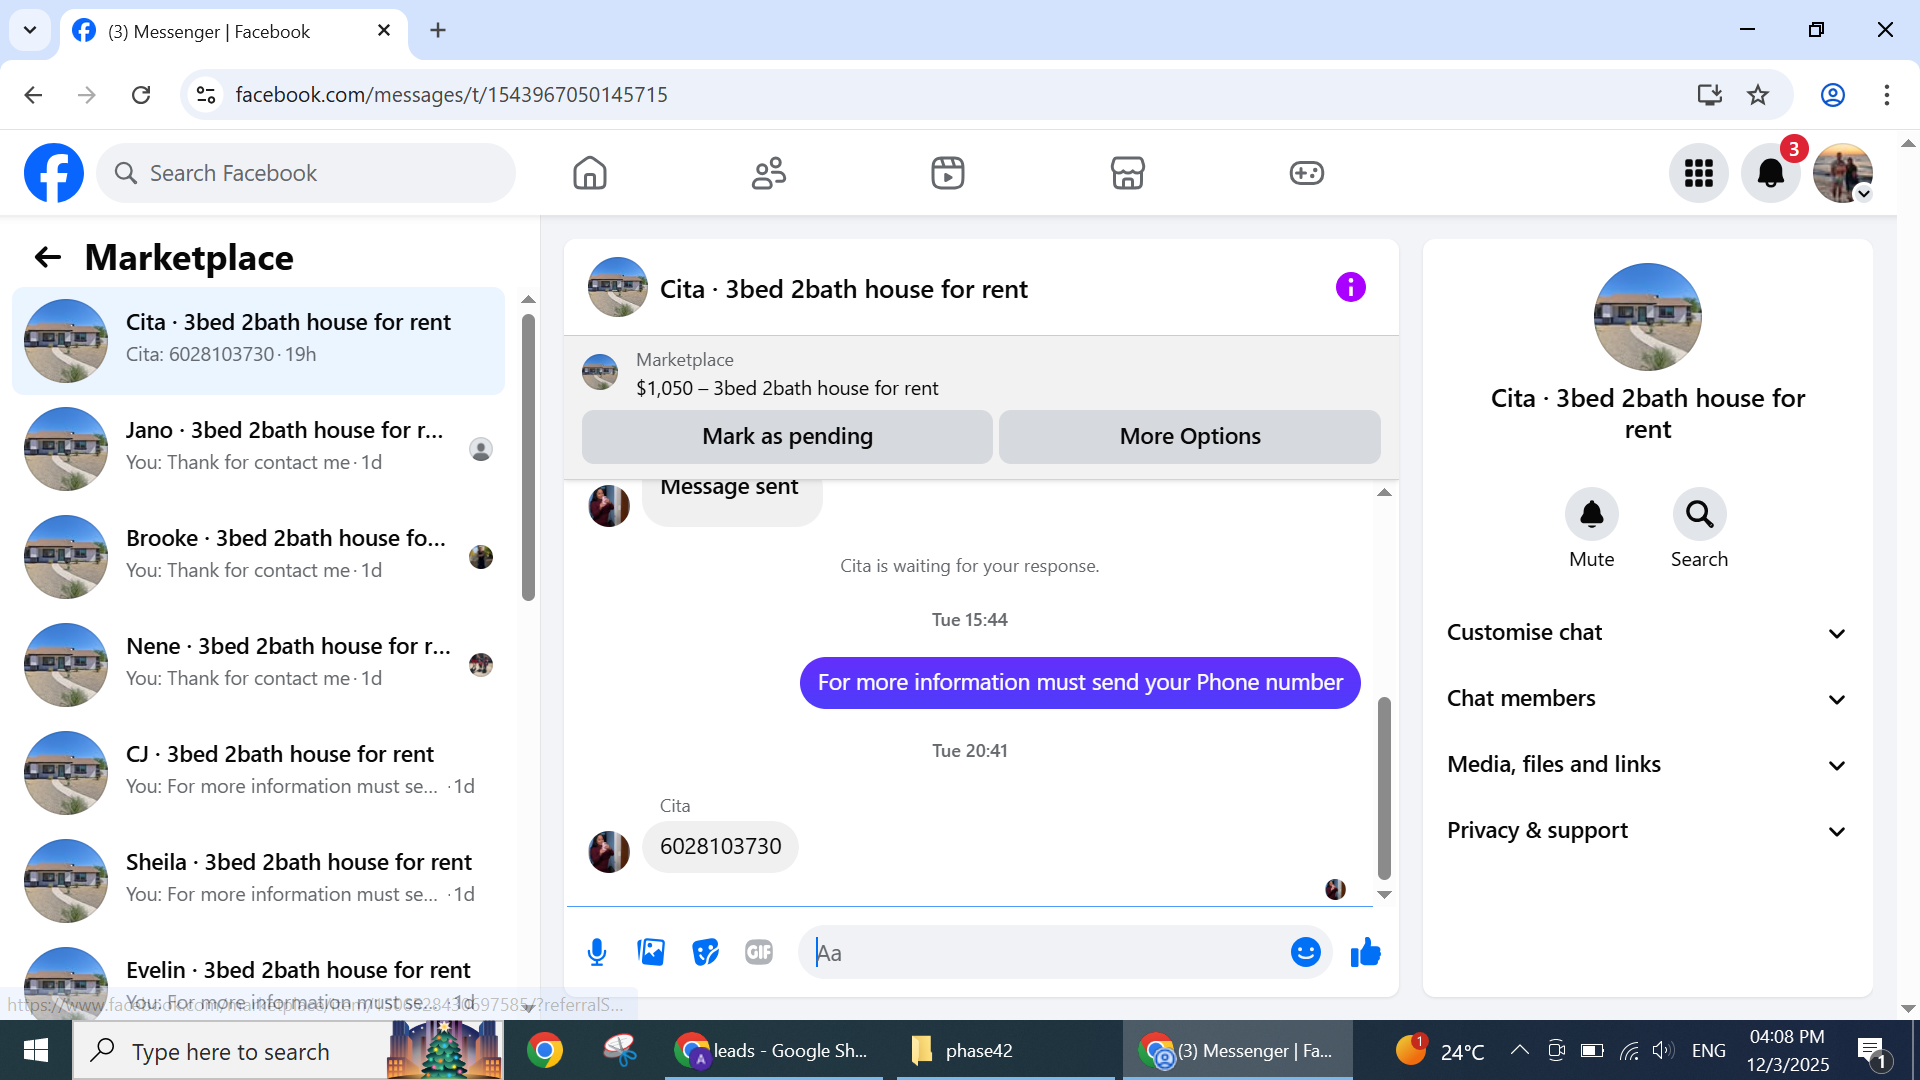
Task: Open Windows notification center icon
Action: click(x=1870, y=1051)
